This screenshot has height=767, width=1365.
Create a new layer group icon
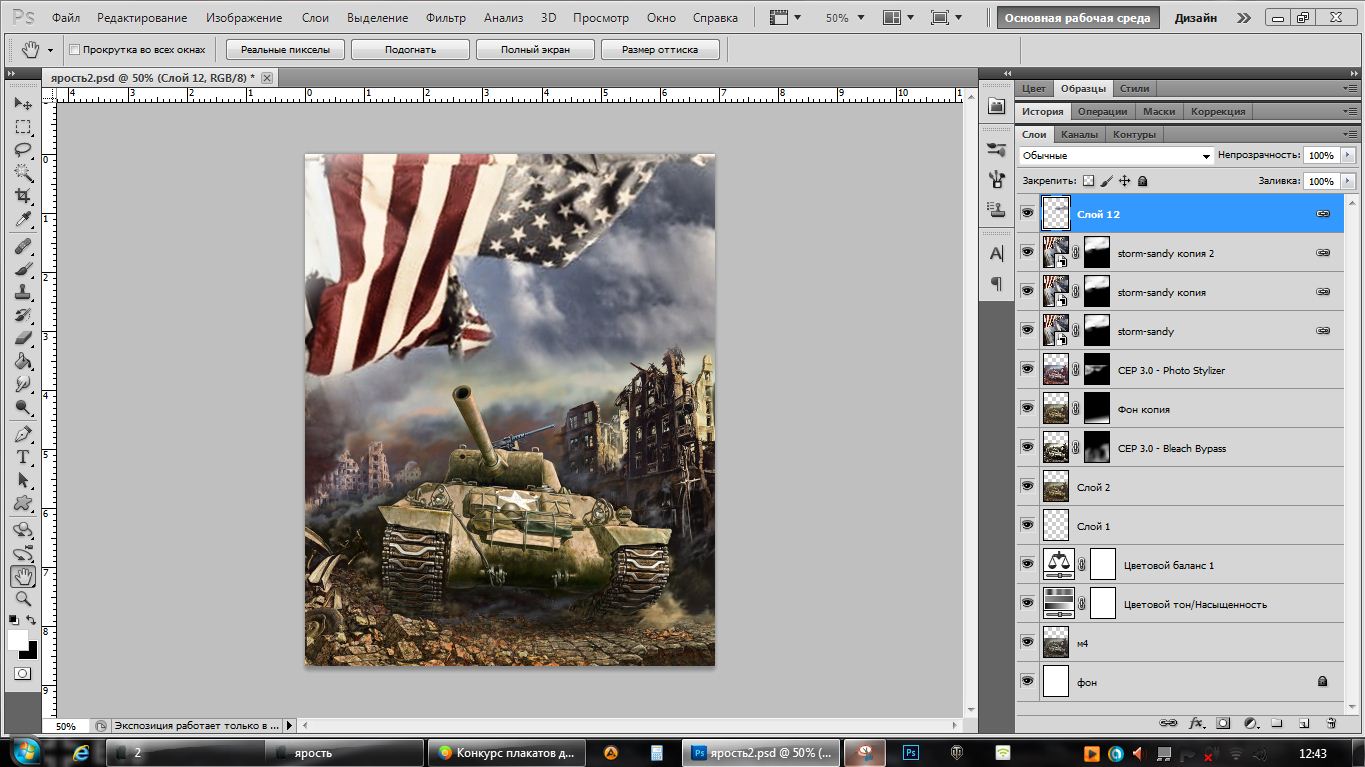1277,722
